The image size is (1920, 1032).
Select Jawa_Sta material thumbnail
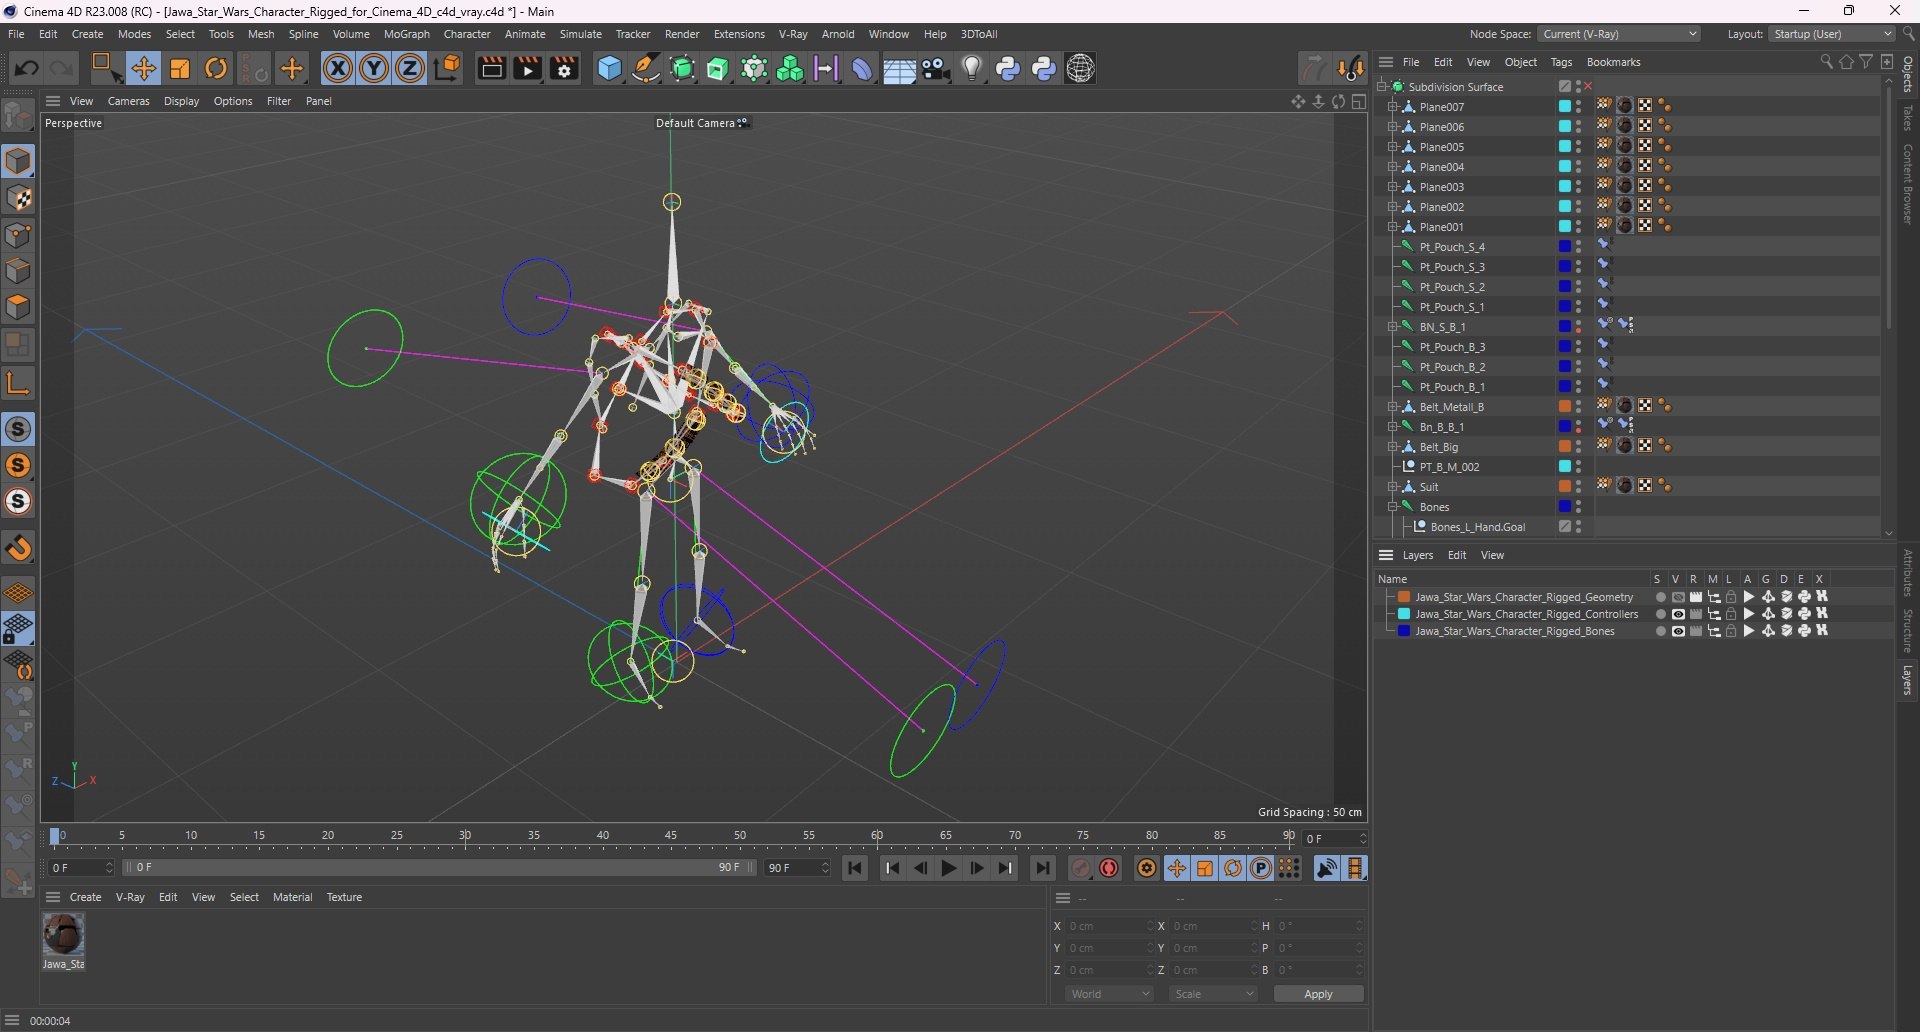63,934
